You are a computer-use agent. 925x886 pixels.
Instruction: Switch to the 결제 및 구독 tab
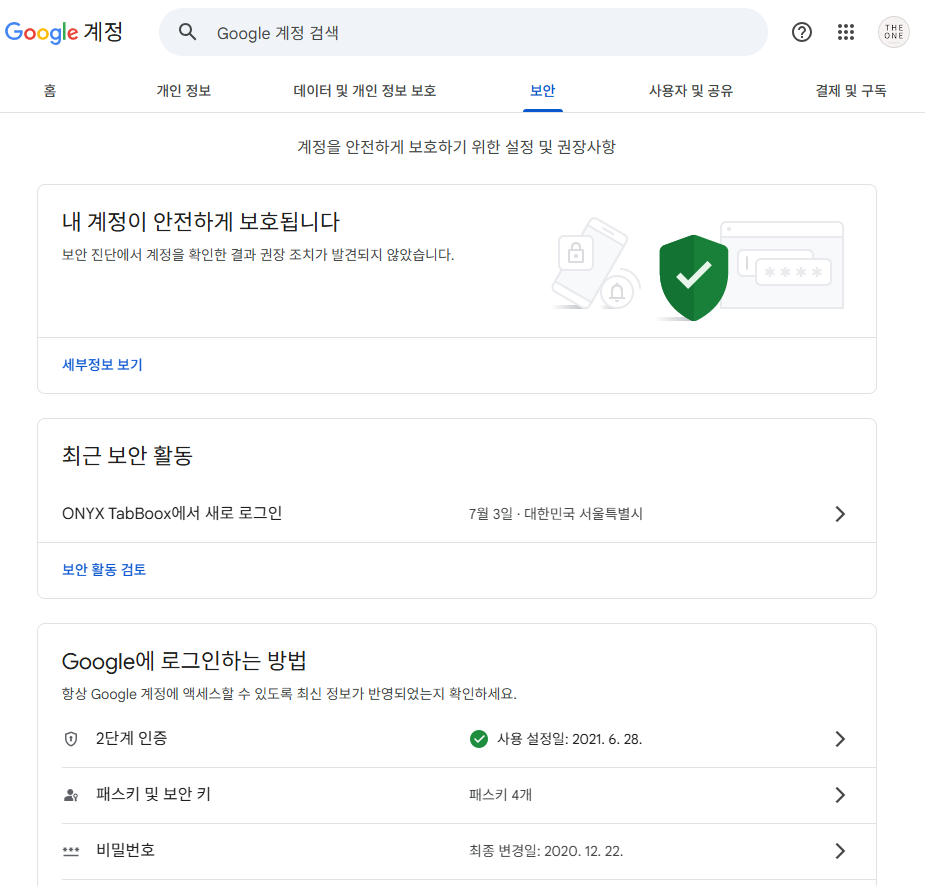(849, 90)
